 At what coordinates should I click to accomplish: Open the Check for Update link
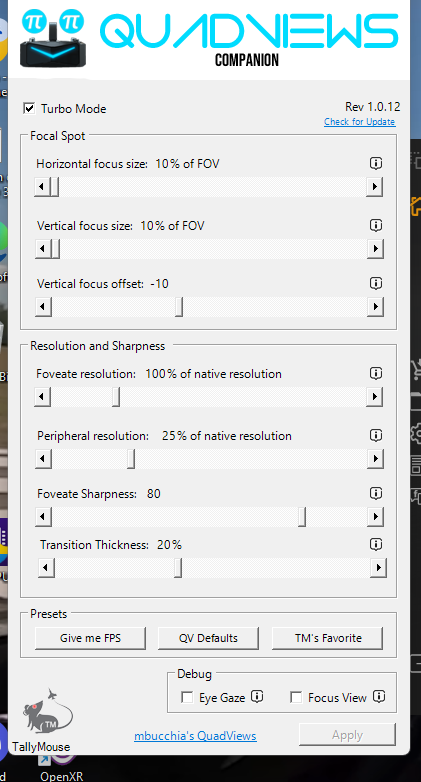(359, 122)
